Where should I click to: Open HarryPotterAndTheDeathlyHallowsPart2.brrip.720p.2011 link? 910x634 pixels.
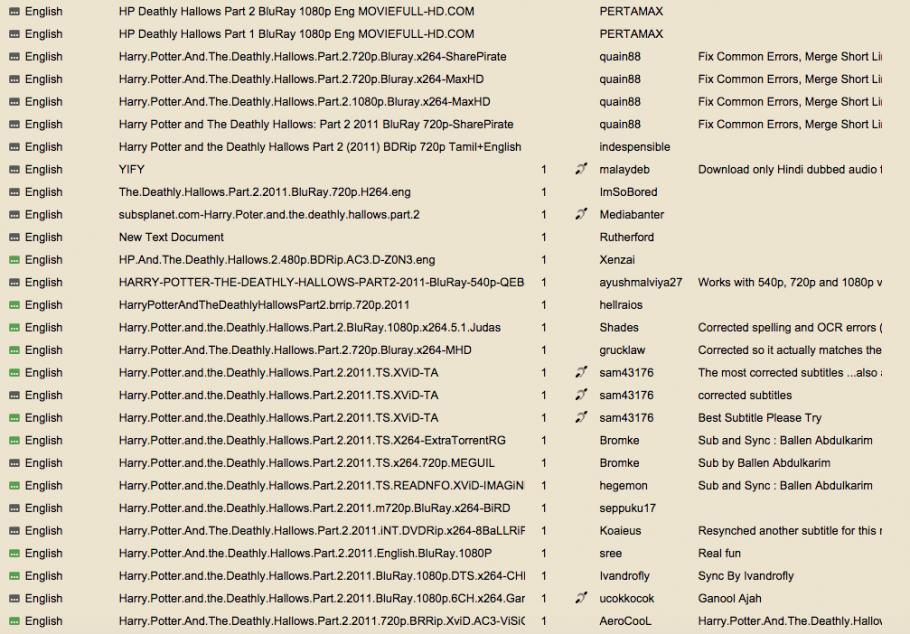coord(264,305)
